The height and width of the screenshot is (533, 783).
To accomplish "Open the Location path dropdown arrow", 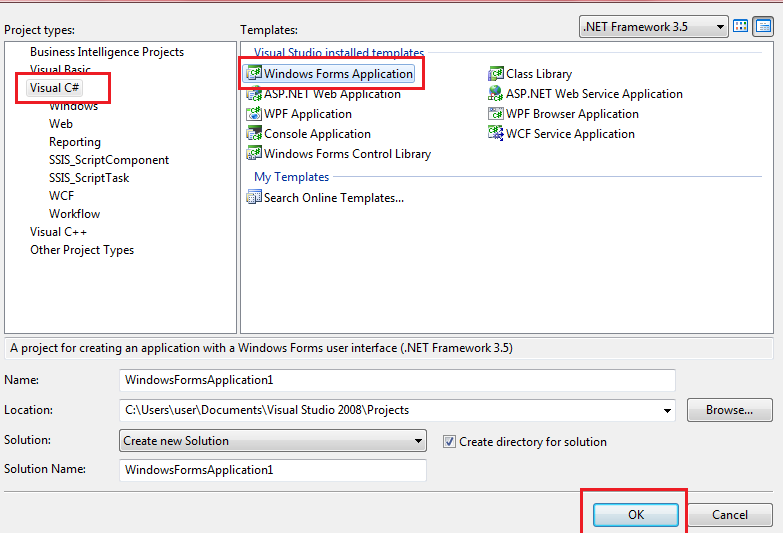I will click(667, 411).
